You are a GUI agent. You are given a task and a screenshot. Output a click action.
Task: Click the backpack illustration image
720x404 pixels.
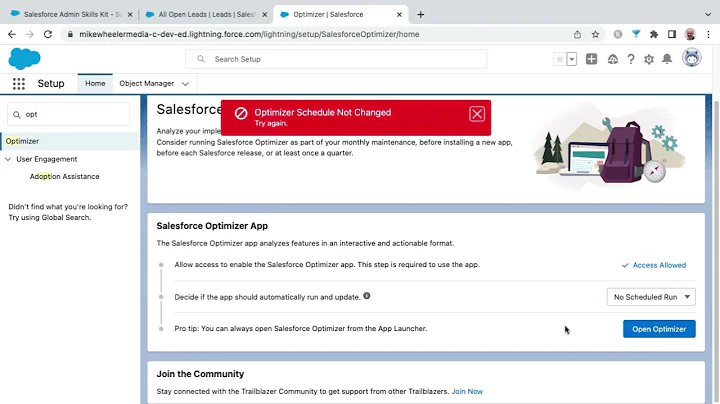[609, 146]
